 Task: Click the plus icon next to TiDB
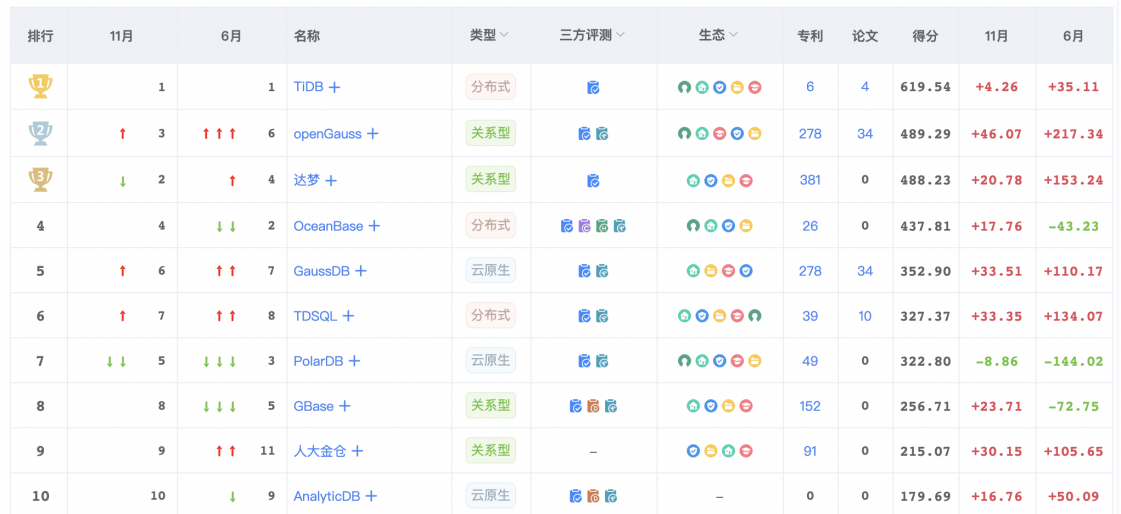(334, 87)
